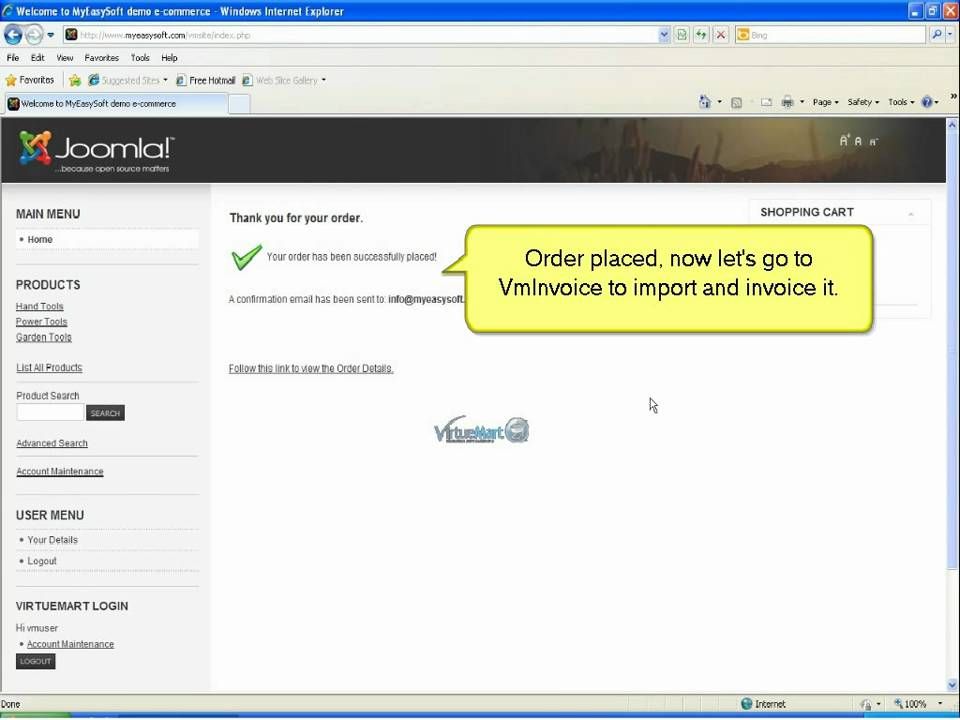Open the Safety command bar menu
This screenshot has width=960, height=720.
[863, 102]
